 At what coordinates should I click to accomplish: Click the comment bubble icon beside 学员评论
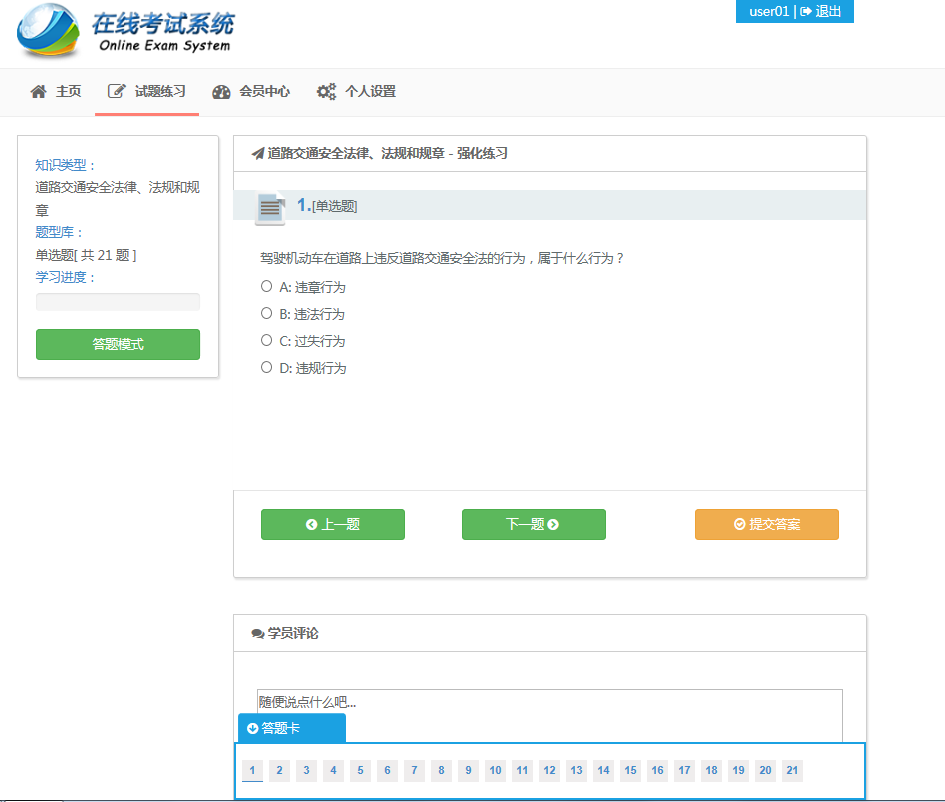point(258,633)
